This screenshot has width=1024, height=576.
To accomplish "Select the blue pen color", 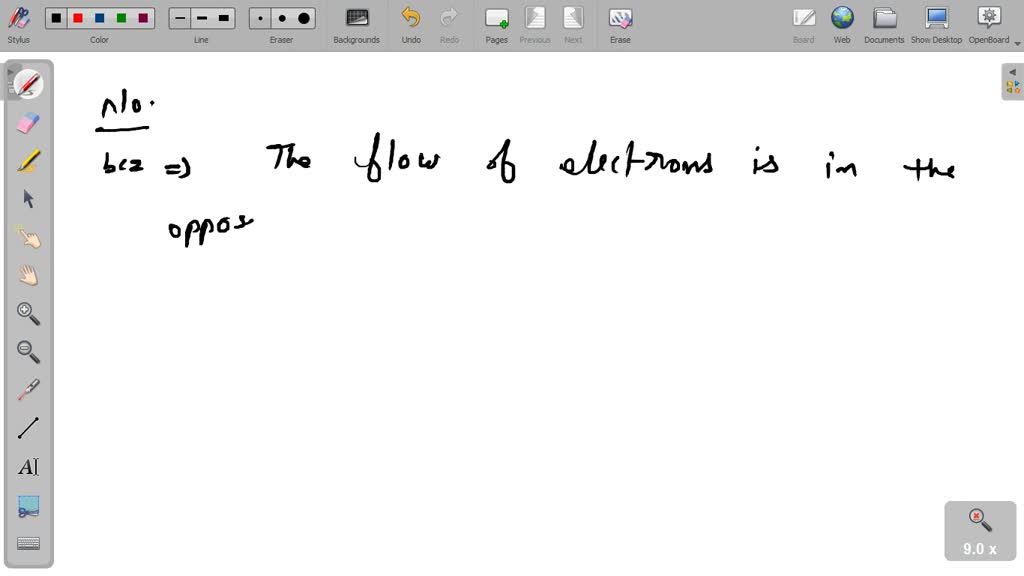I will 99,18.
